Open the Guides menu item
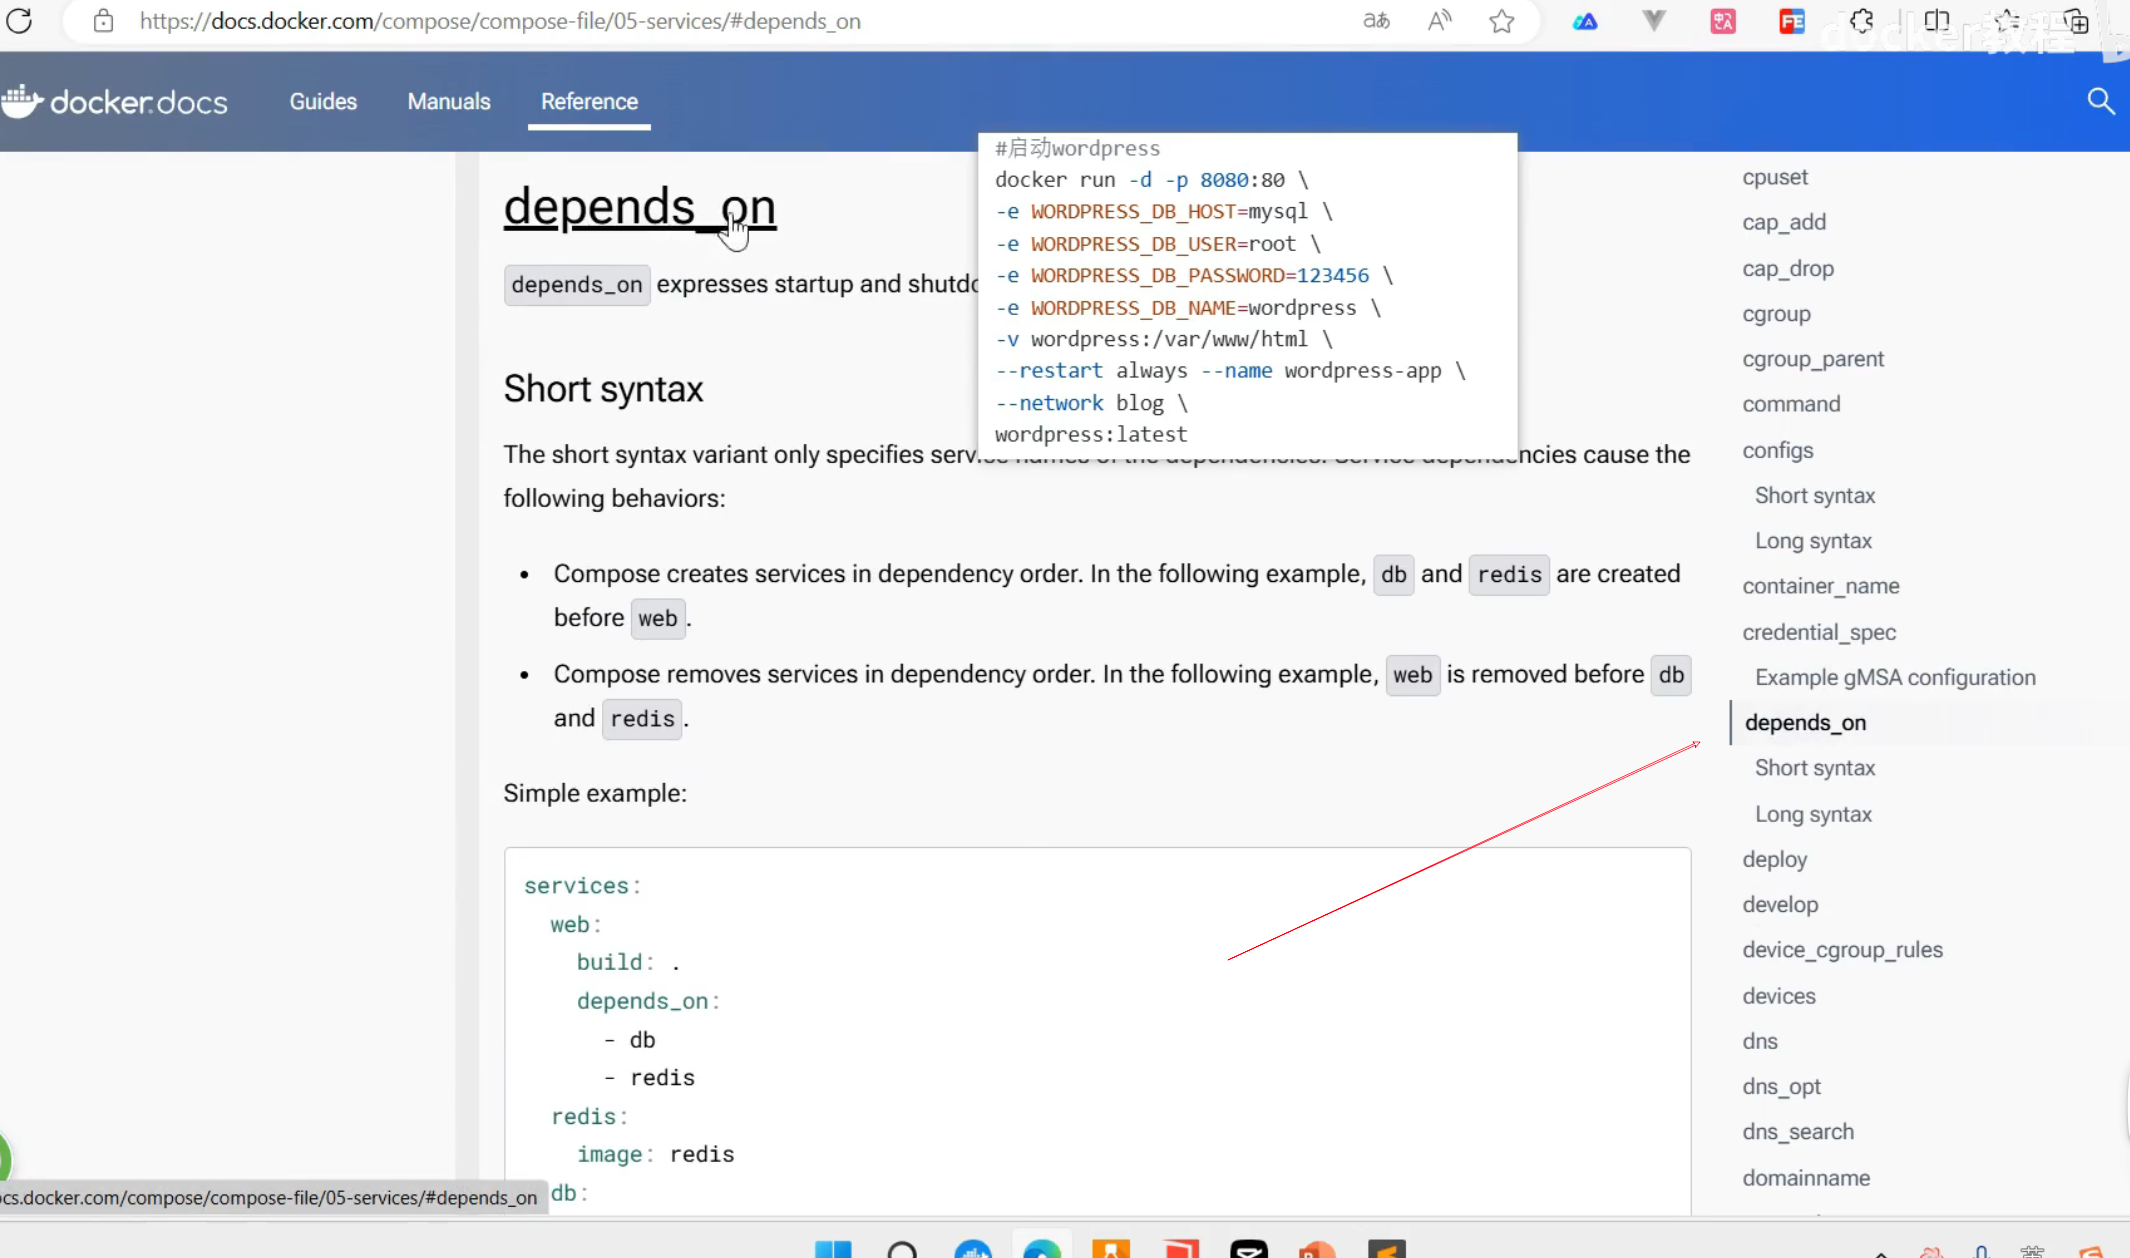 pyautogui.click(x=323, y=101)
